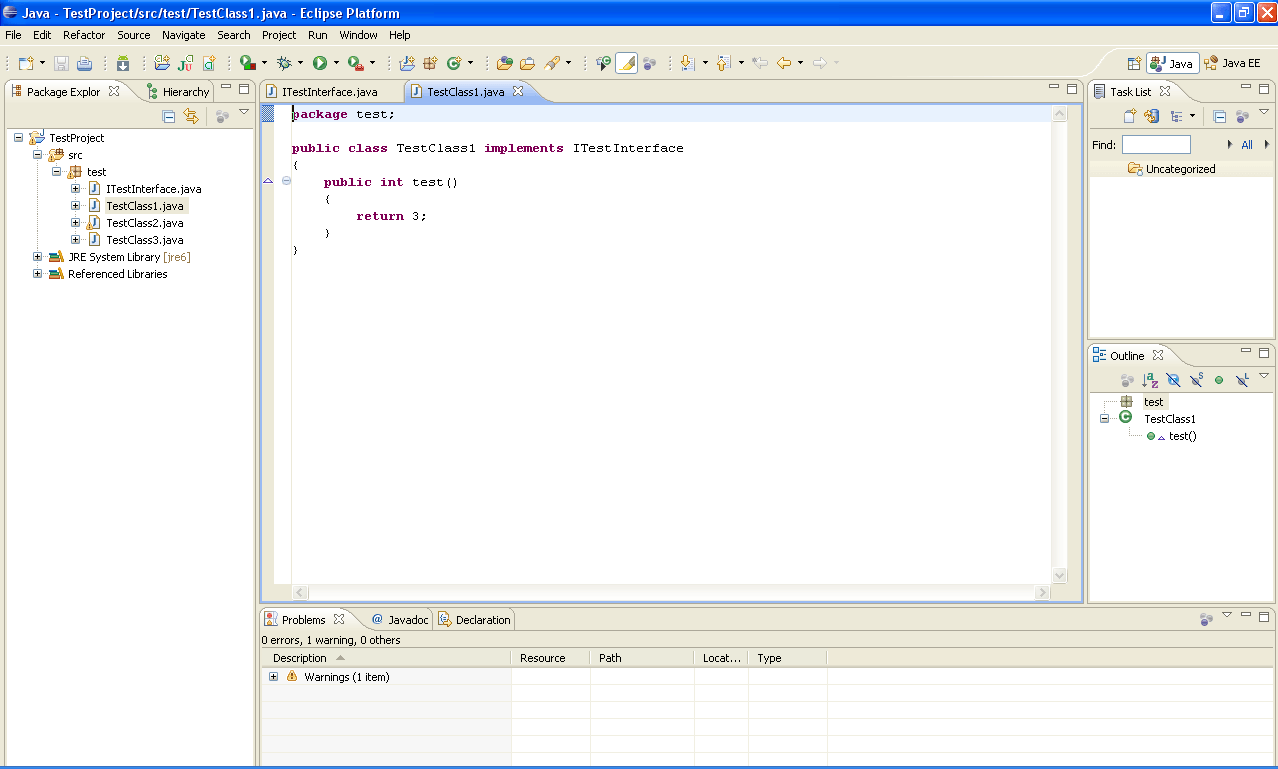The height and width of the screenshot is (769, 1278).
Task: Select TestClass2.java in Package Explorer
Action: point(144,223)
